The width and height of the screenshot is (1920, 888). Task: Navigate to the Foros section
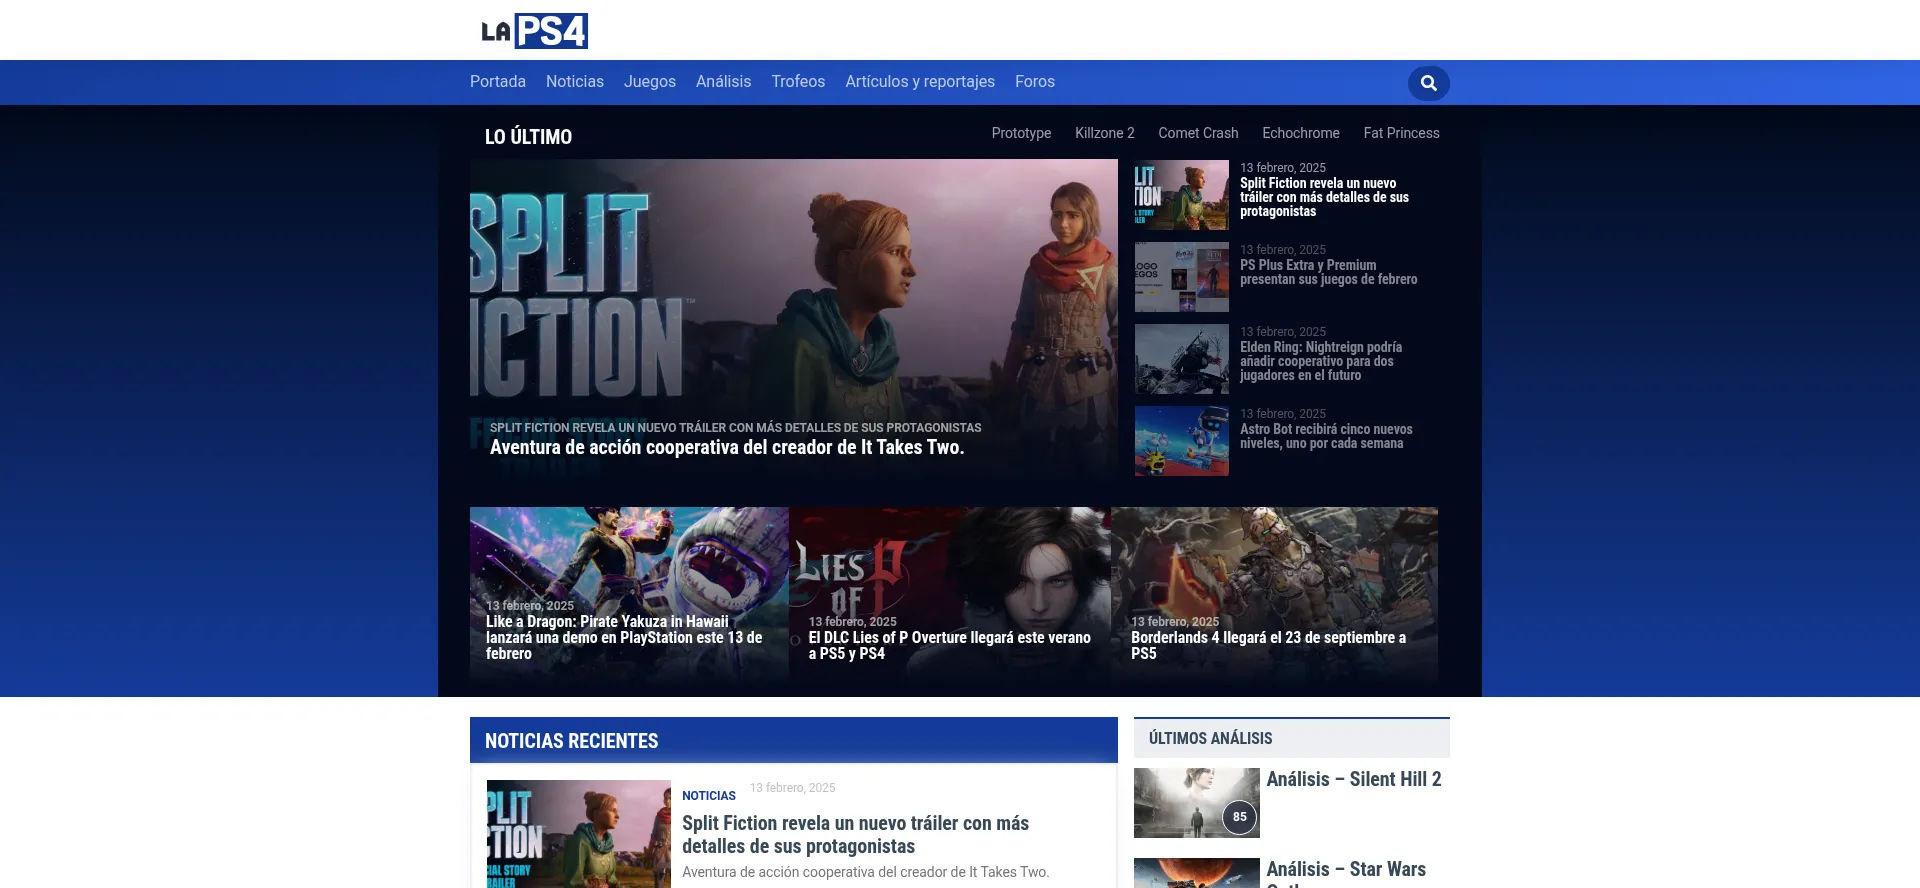pos(1034,82)
